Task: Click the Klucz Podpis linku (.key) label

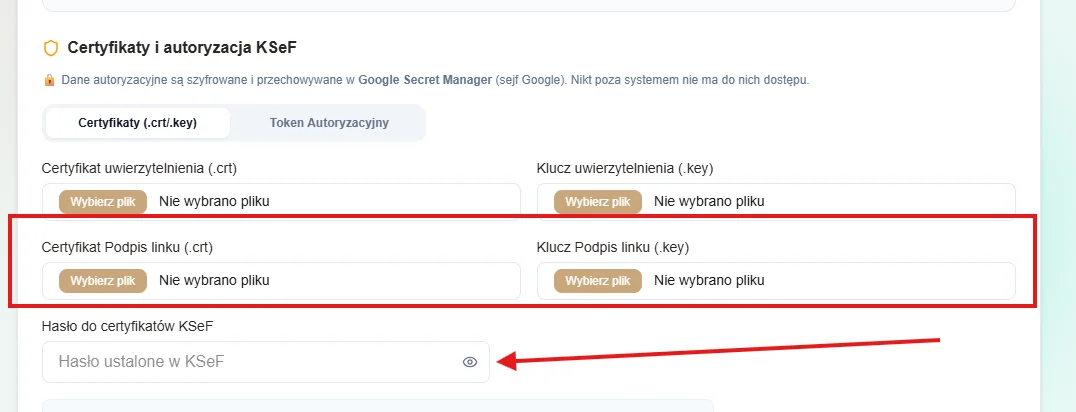Action: (x=613, y=248)
